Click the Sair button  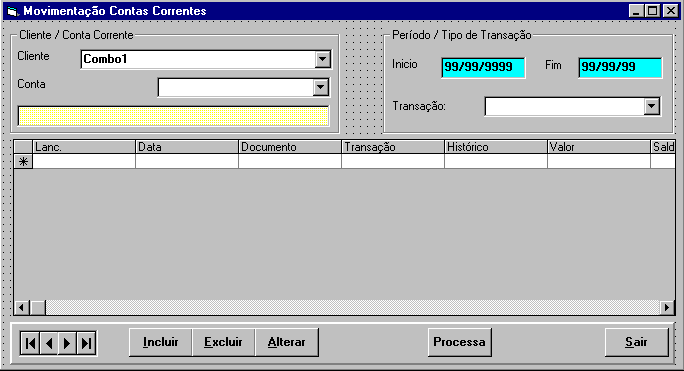tap(636, 342)
